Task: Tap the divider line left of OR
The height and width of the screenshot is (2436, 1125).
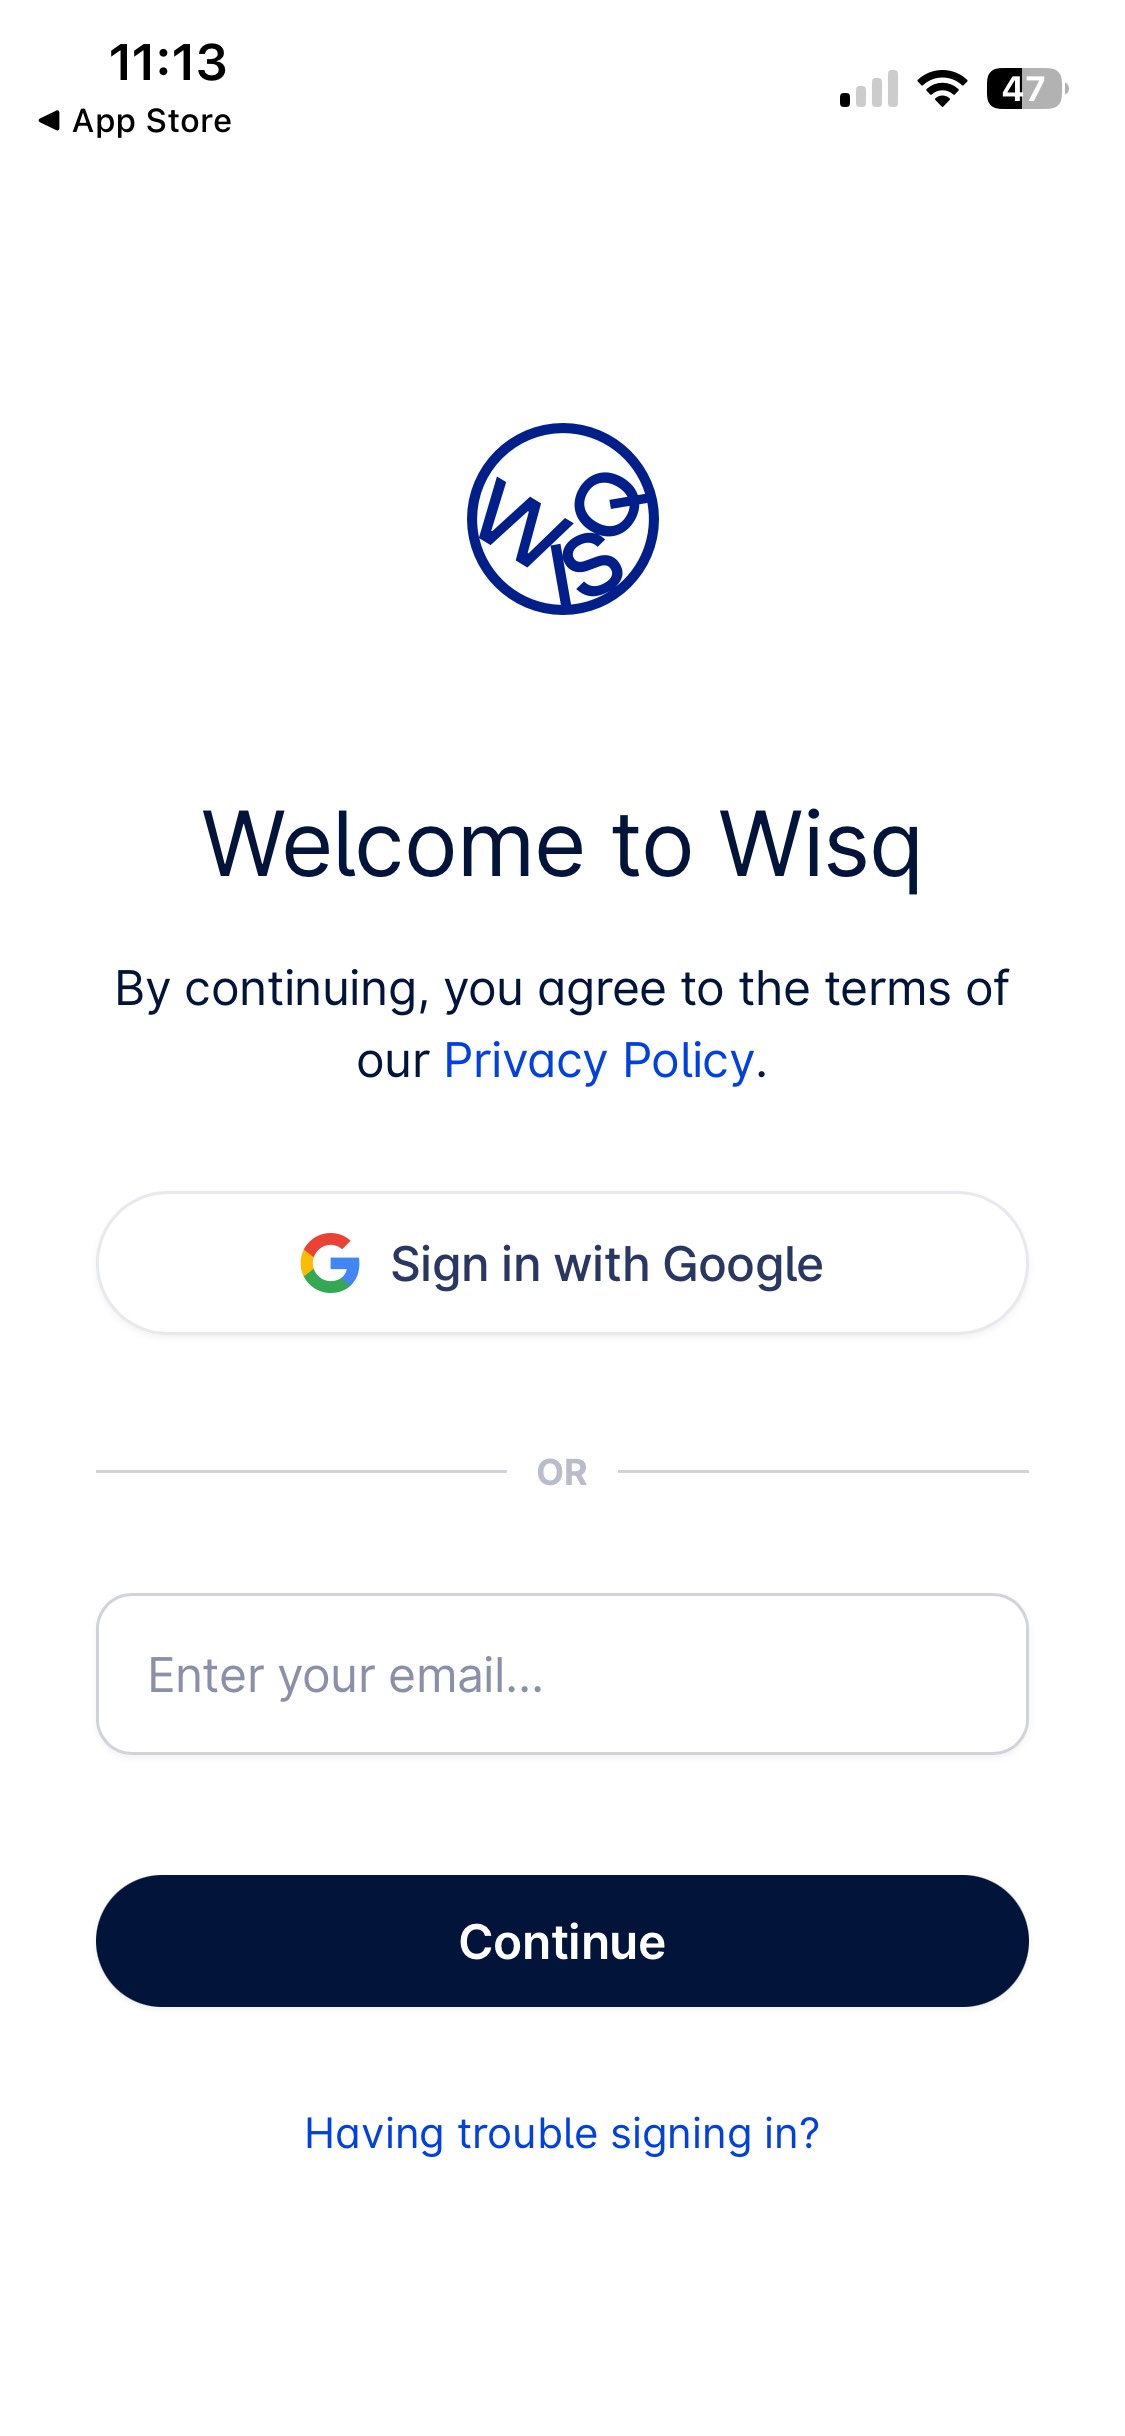Action: click(x=301, y=1471)
